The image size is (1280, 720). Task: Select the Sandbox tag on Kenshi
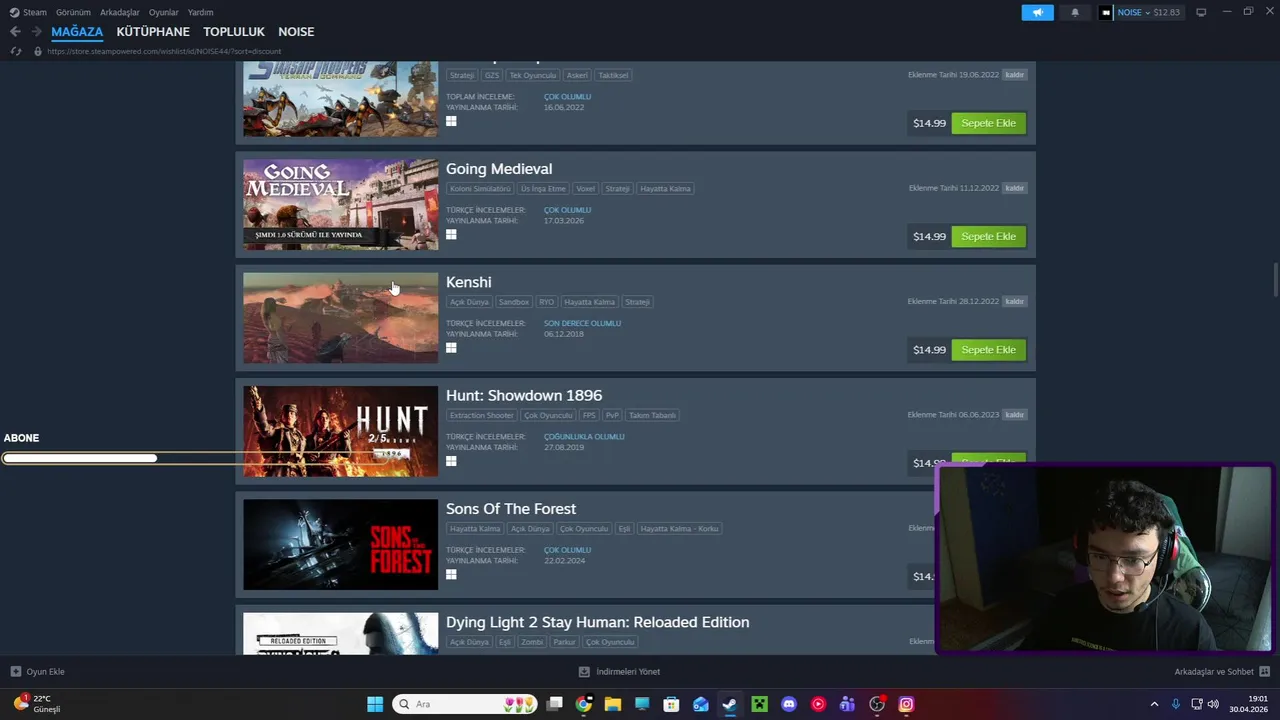pyautogui.click(x=514, y=302)
